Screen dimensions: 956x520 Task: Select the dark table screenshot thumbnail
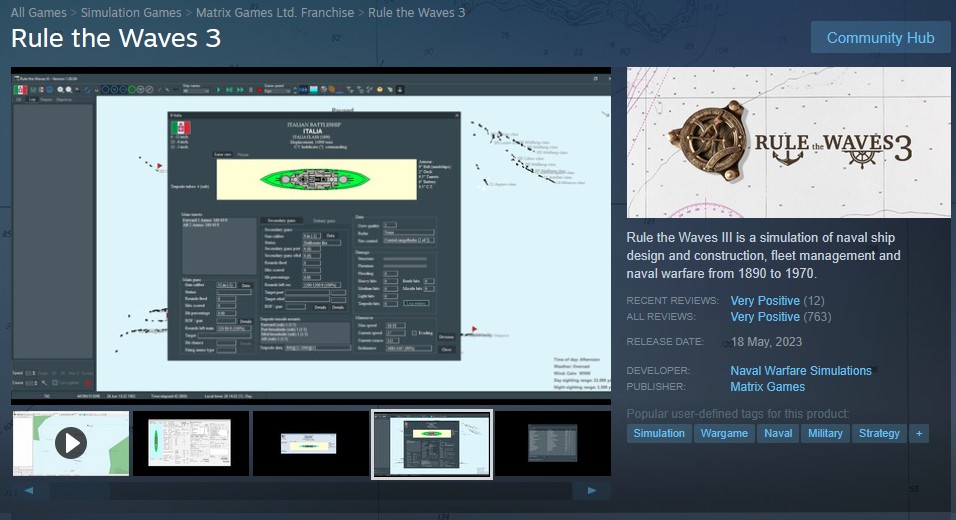[553, 443]
